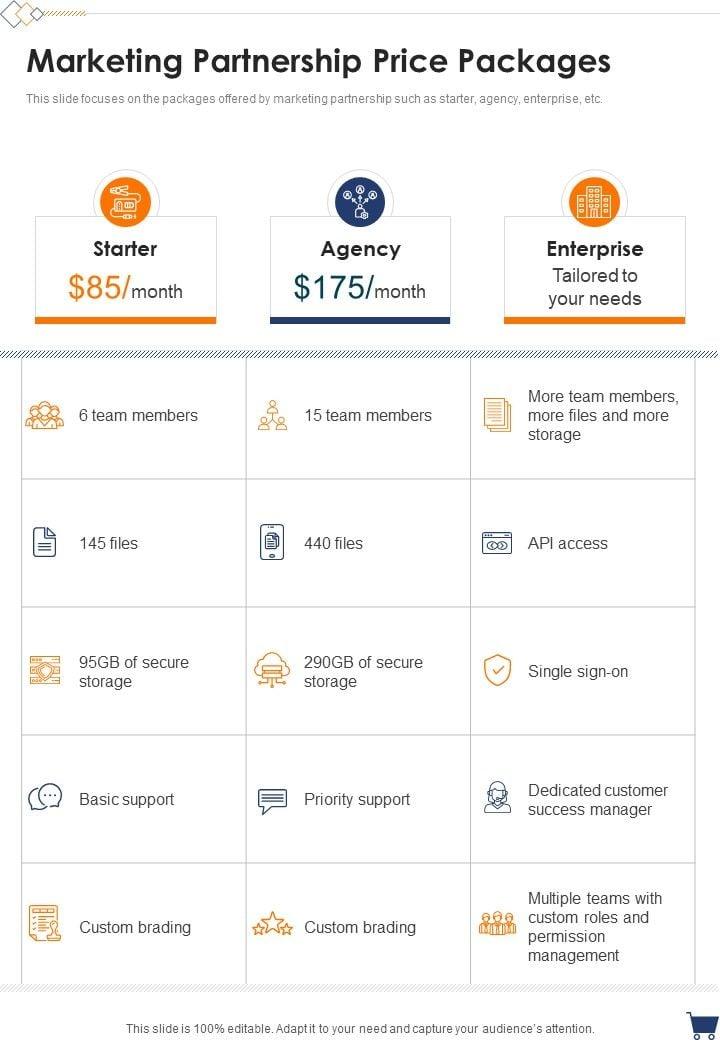Click the 145 files document icon
This screenshot has width=720, height=1040.
point(44,543)
